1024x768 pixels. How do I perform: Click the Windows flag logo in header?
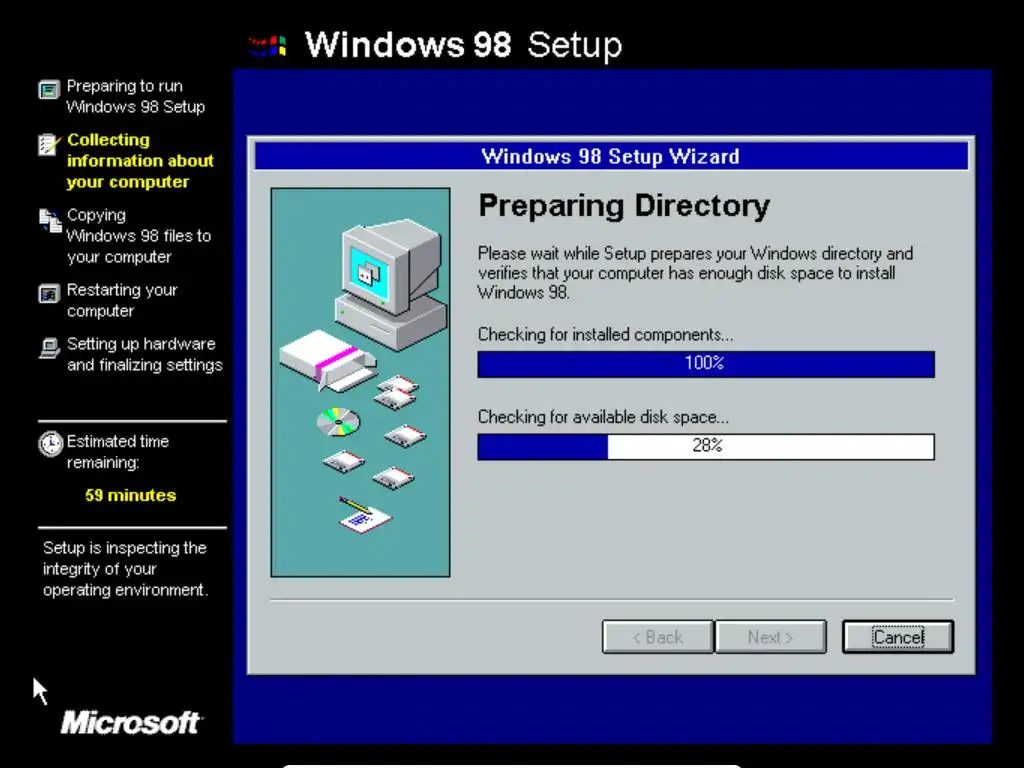pyautogui.click(x=267, y=46)
